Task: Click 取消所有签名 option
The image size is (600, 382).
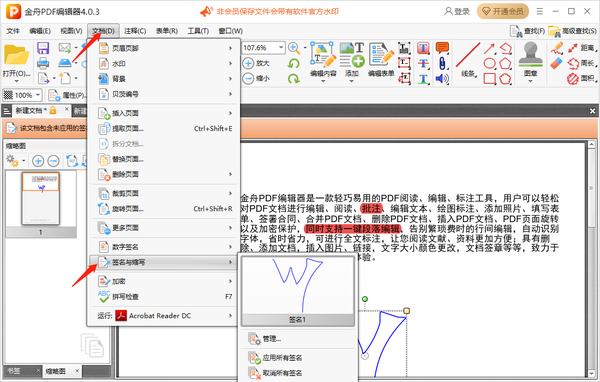Action: point(297,373)
